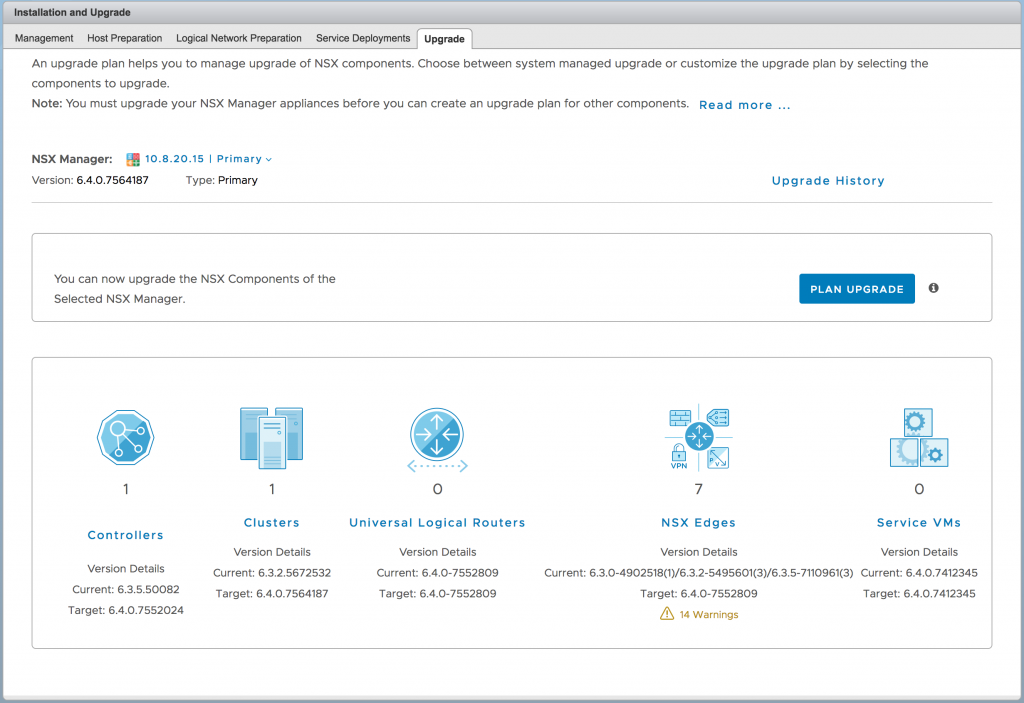Follow the Read more link

(744, 105)
